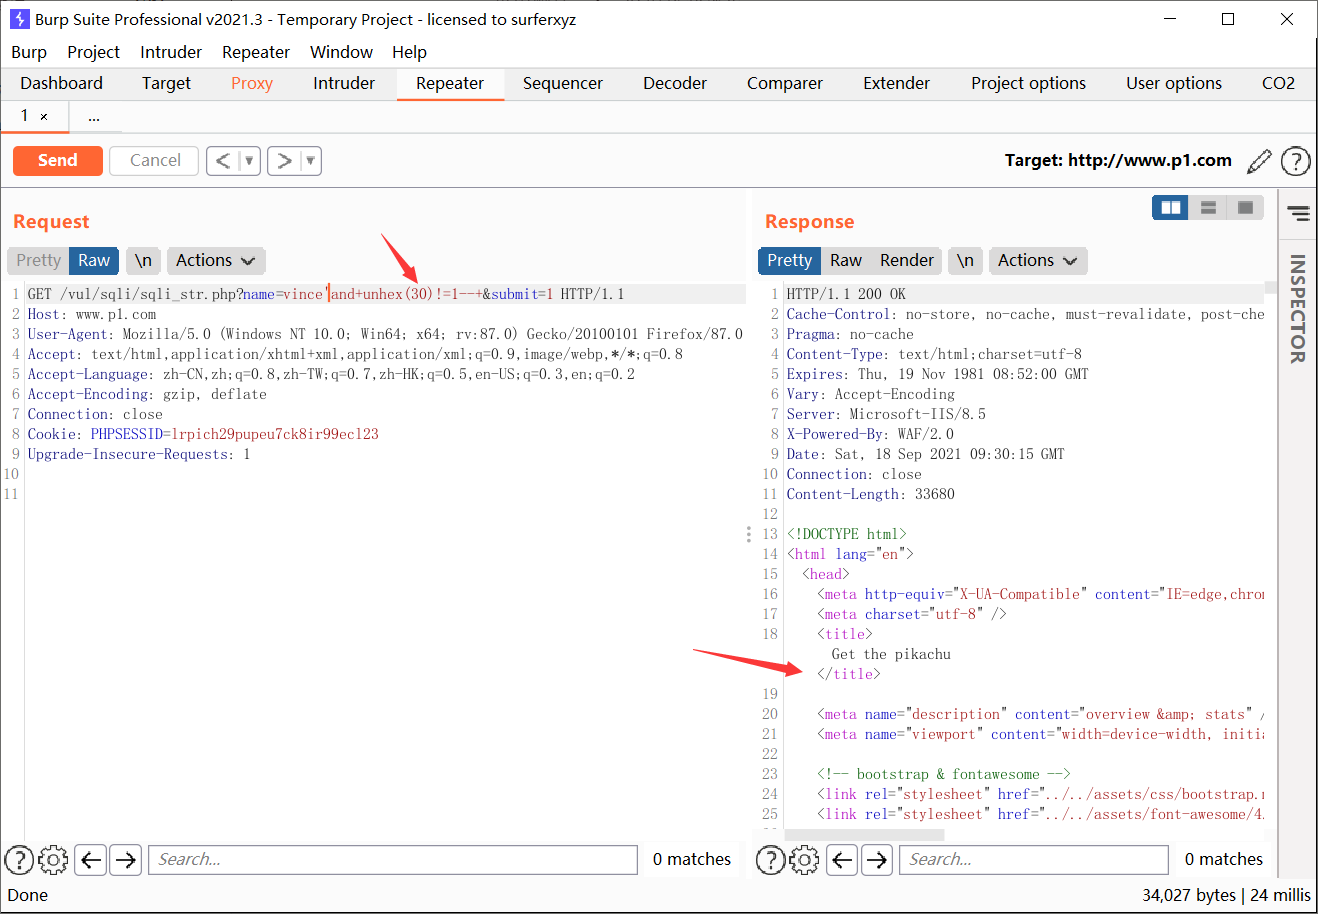Add new Repeater tab with ellipsis
This screenshot has width=1318, height=914.
tap(94, 118)
